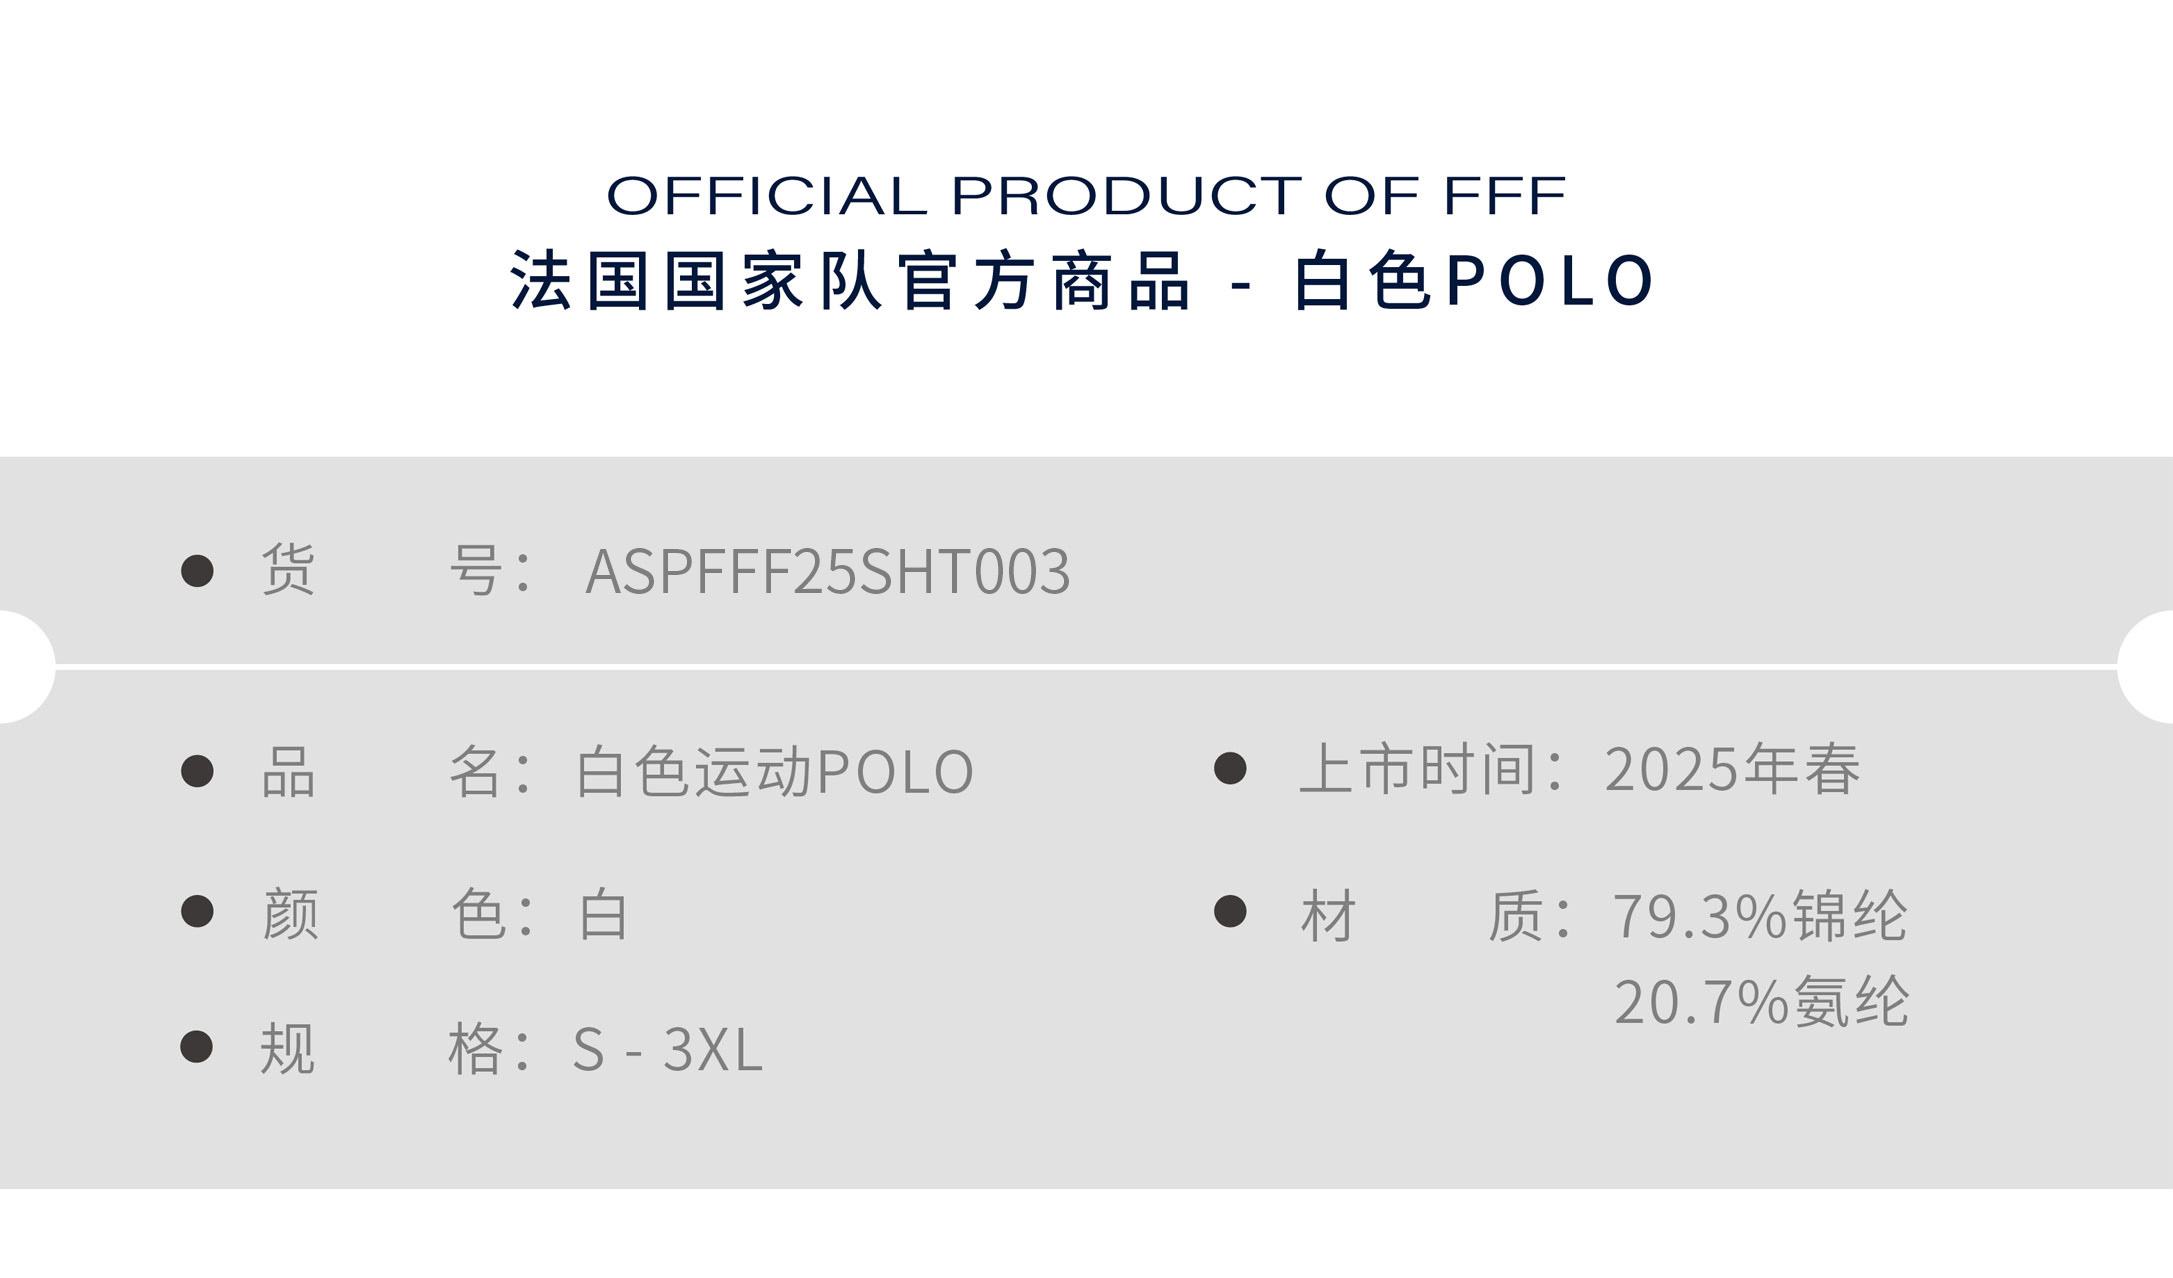Screen dimensions: 2173x1278
Task: Click the bullet dot beside 上市时间
Action: click(x=1230, y=769)
